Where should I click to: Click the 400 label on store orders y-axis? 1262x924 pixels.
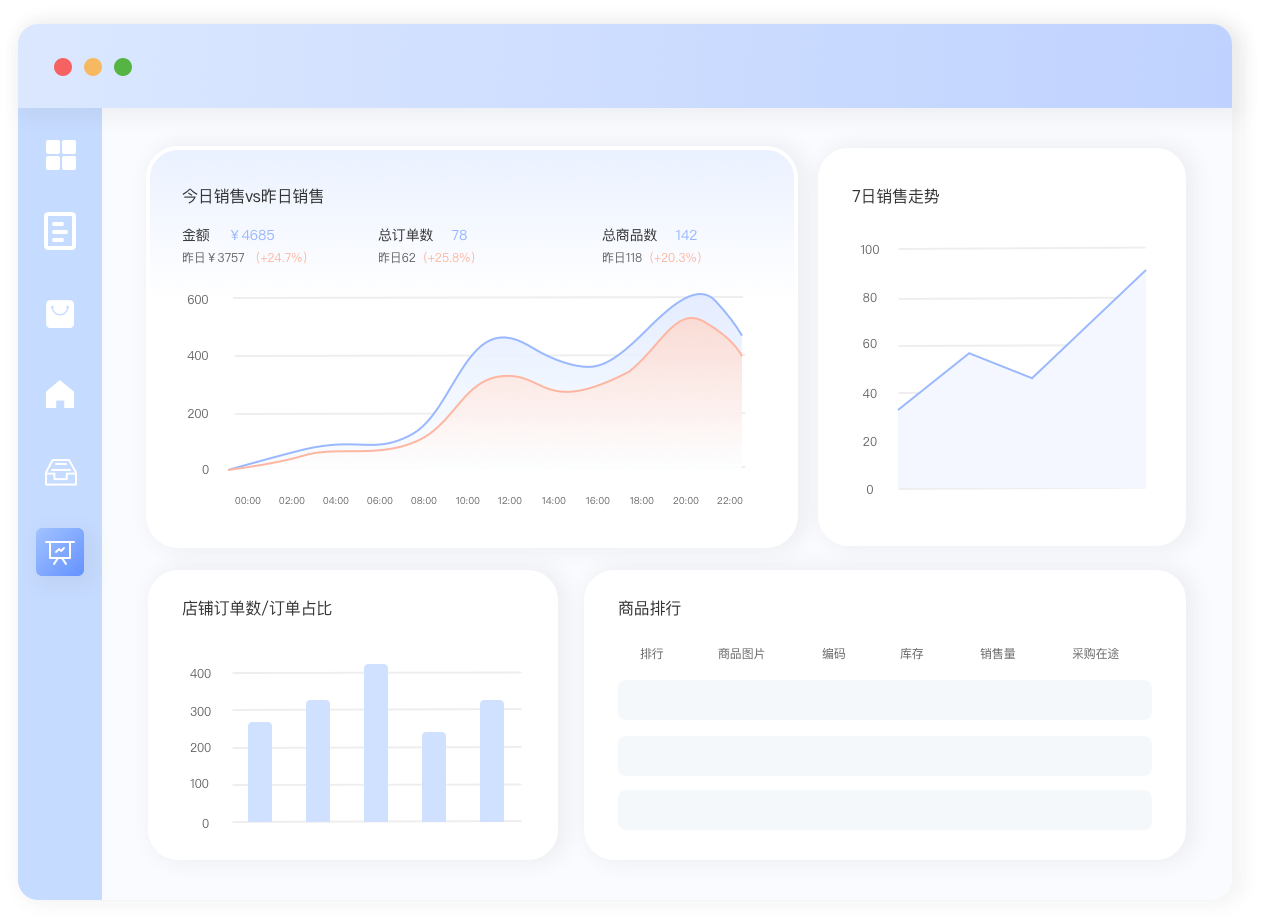(201, 674)
